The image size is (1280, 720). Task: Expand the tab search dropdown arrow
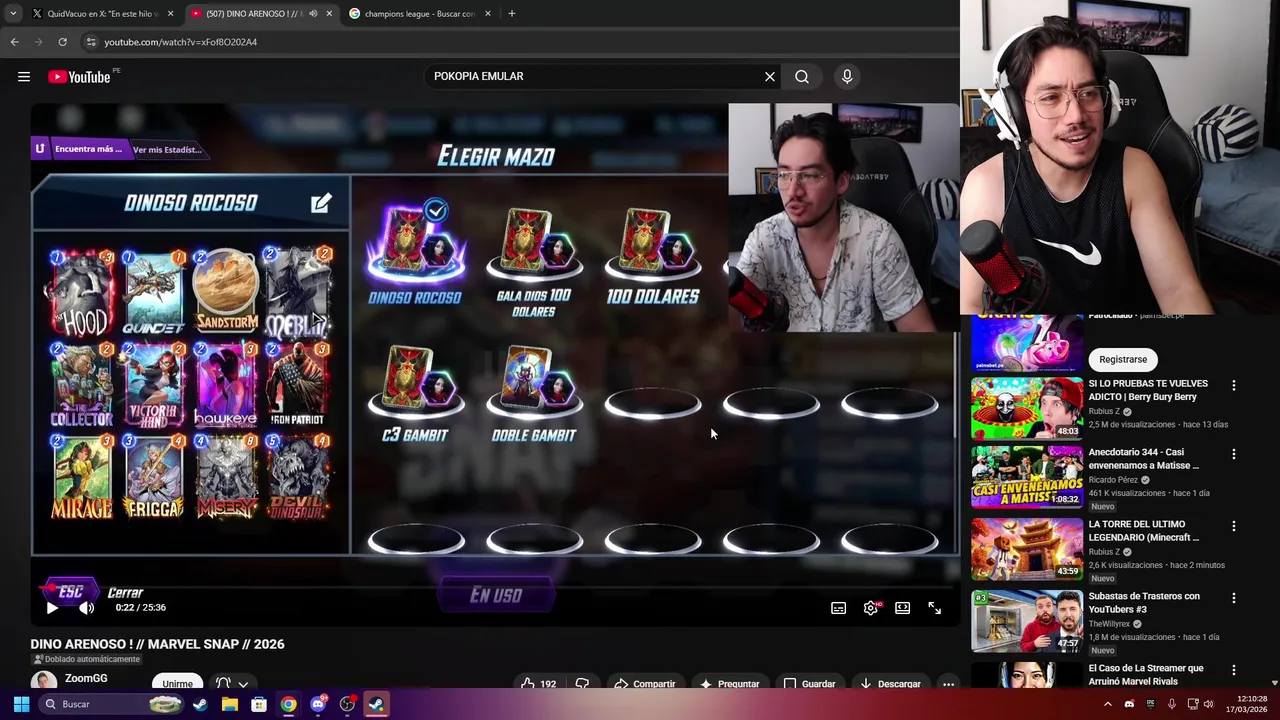tap(13, 14)
